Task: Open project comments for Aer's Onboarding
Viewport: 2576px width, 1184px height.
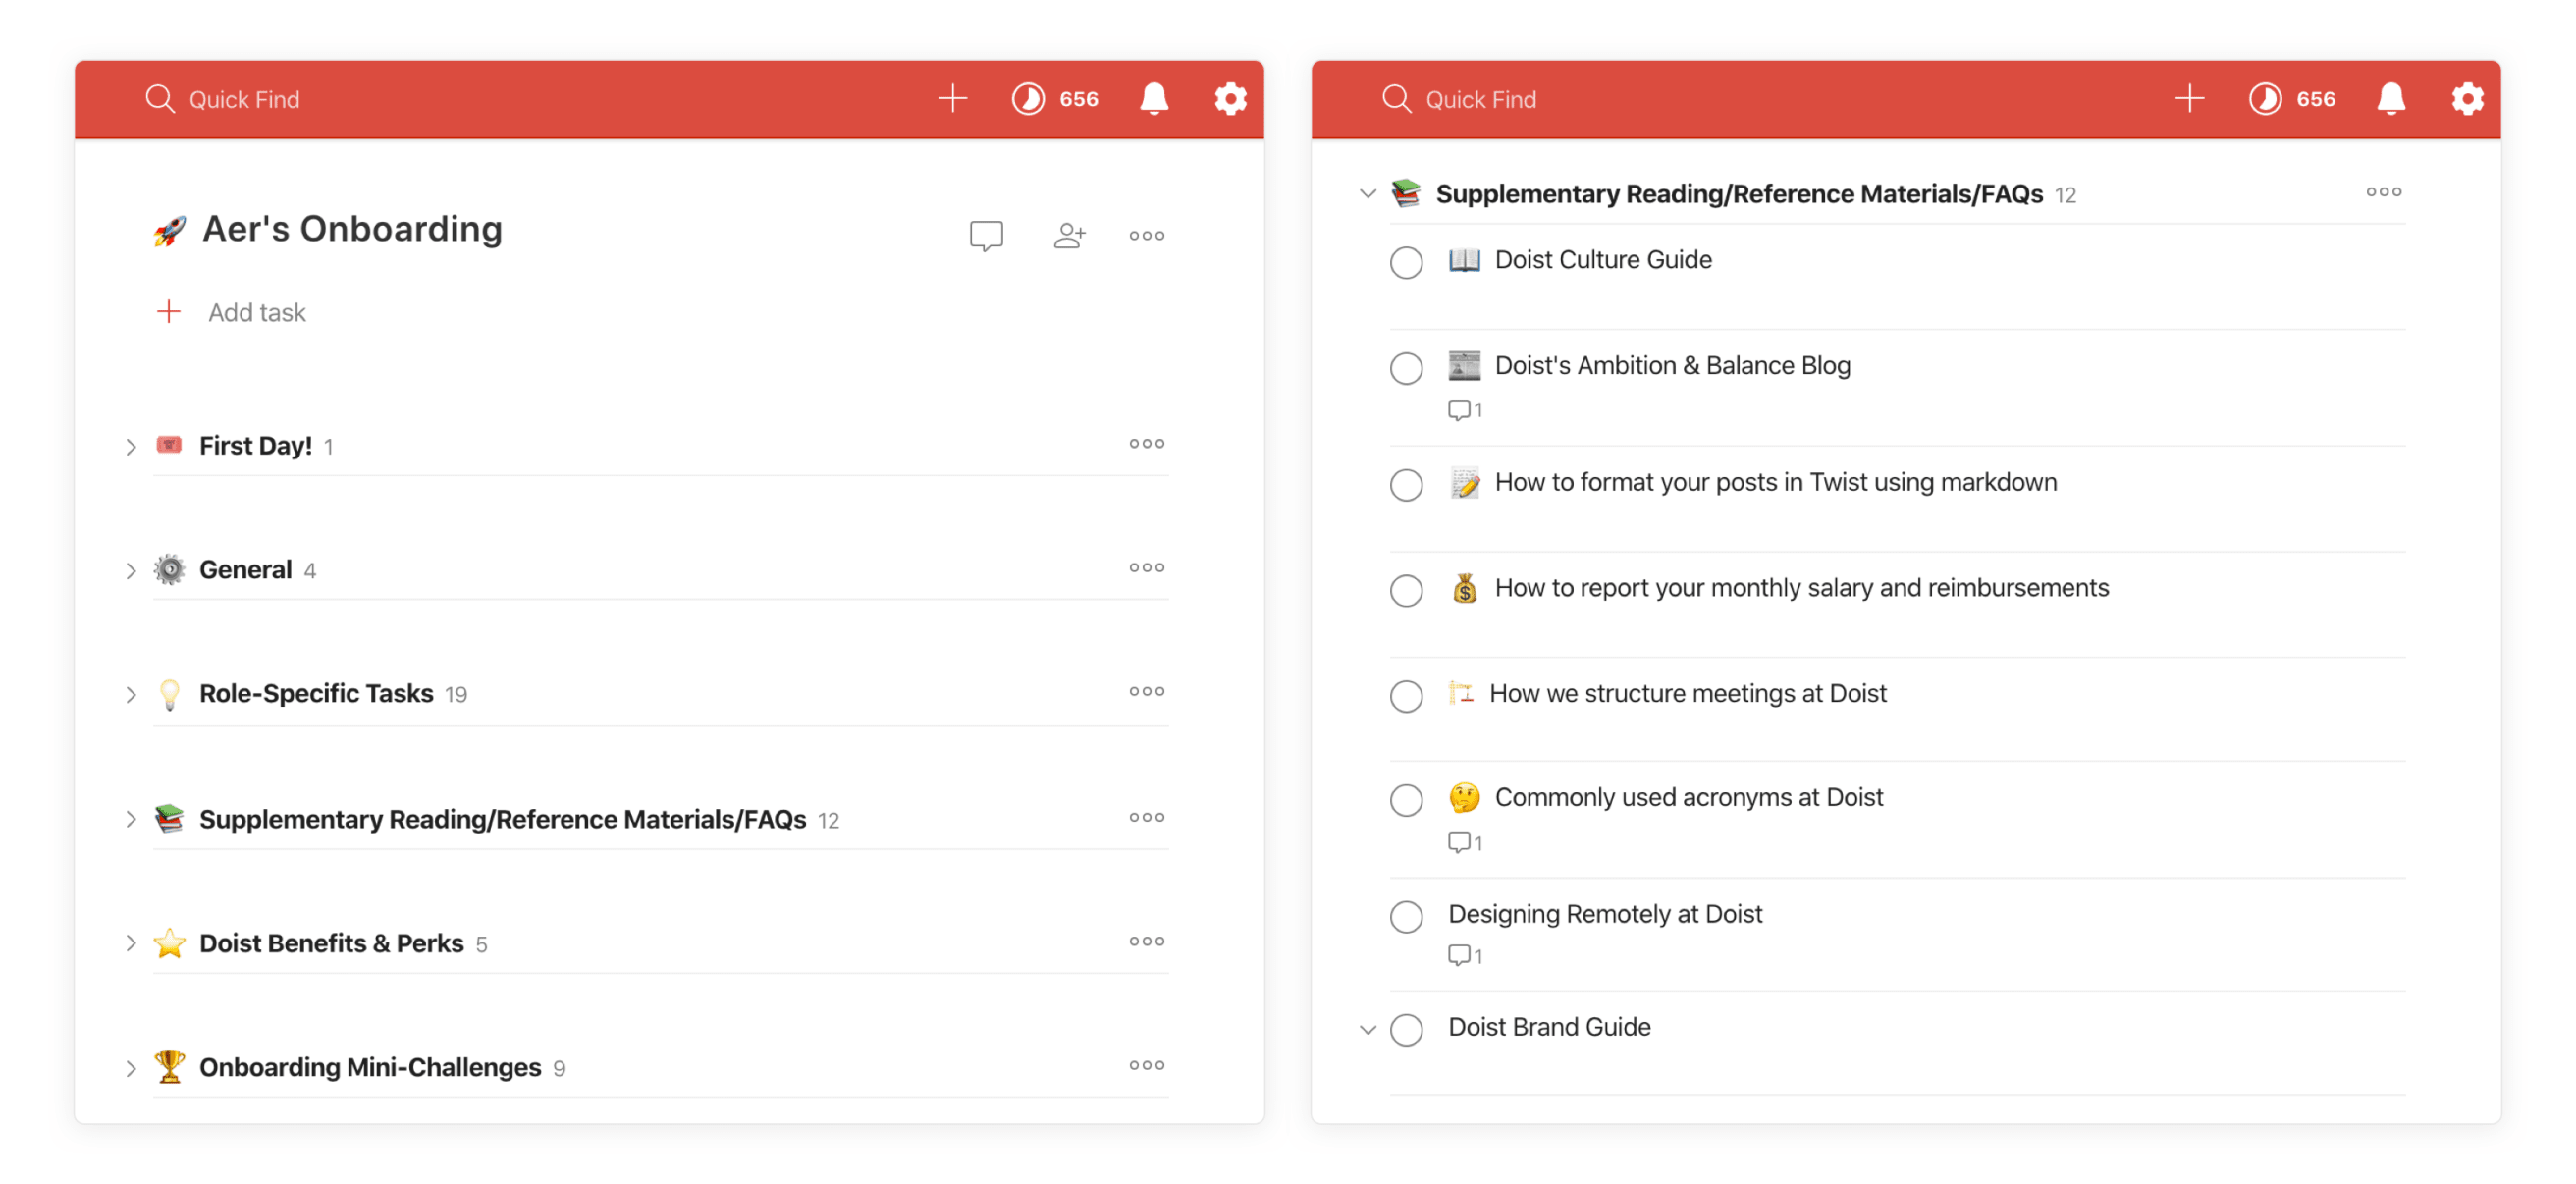Action: pos(985,235)
